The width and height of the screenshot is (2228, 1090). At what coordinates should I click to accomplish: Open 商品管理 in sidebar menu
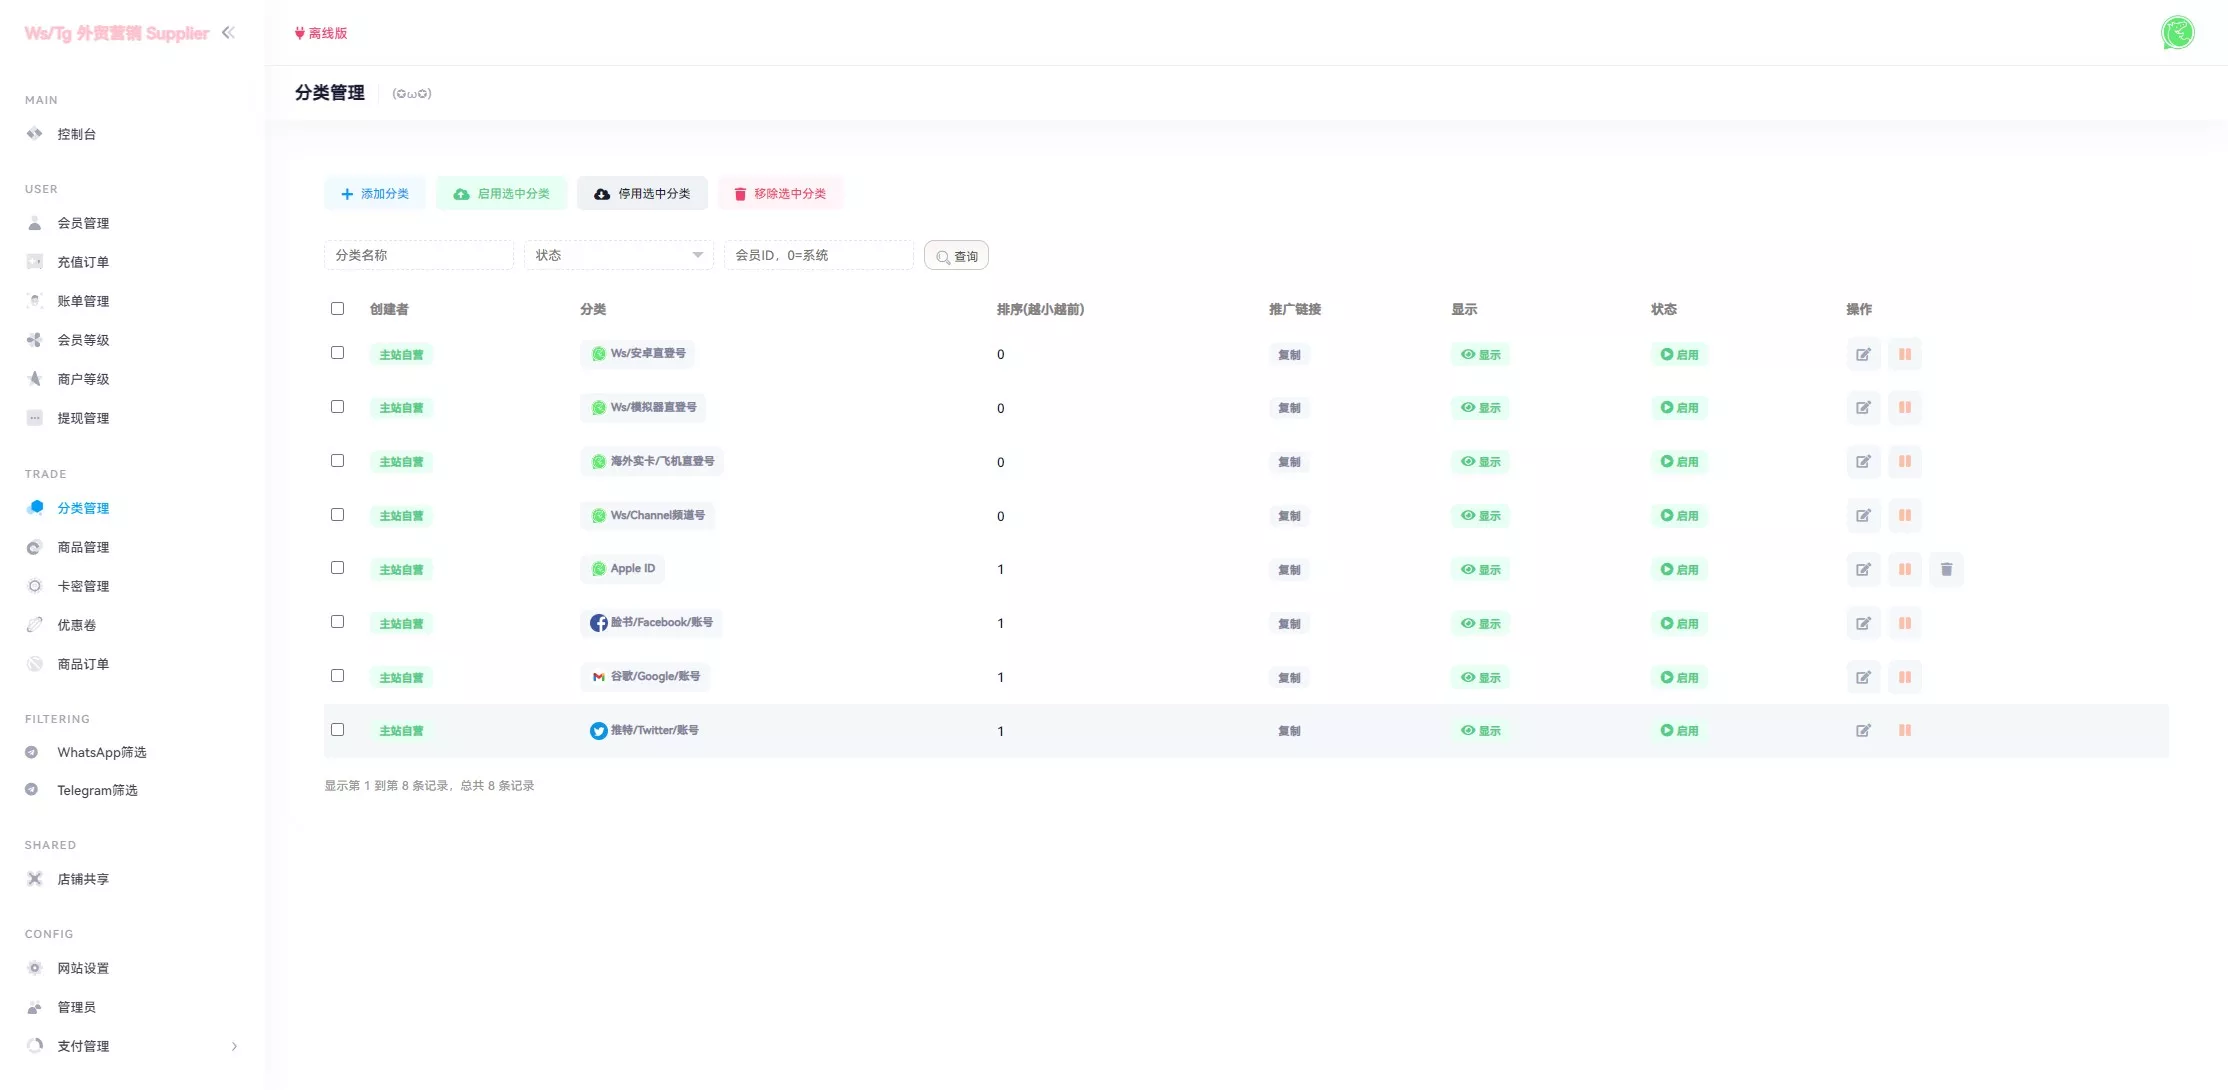[x=83, y=547]
